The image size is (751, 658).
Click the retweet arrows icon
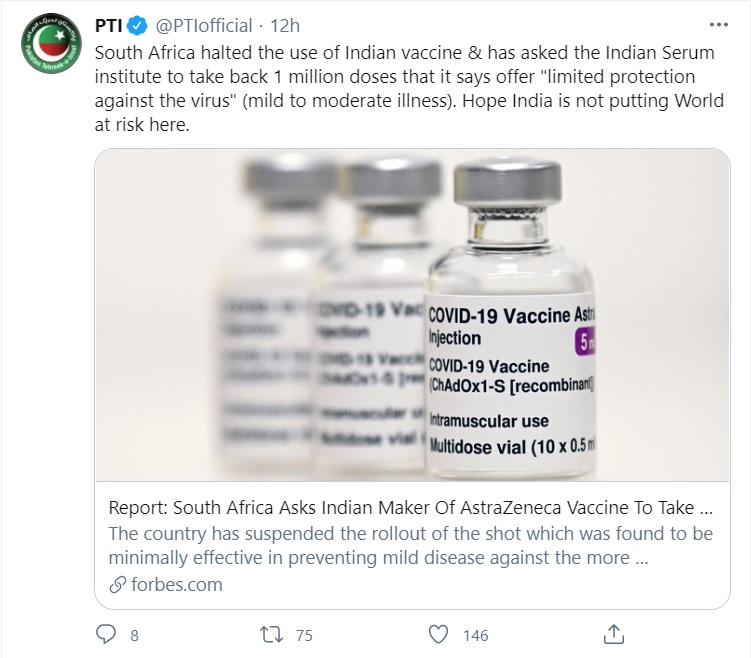coord(273,633)
